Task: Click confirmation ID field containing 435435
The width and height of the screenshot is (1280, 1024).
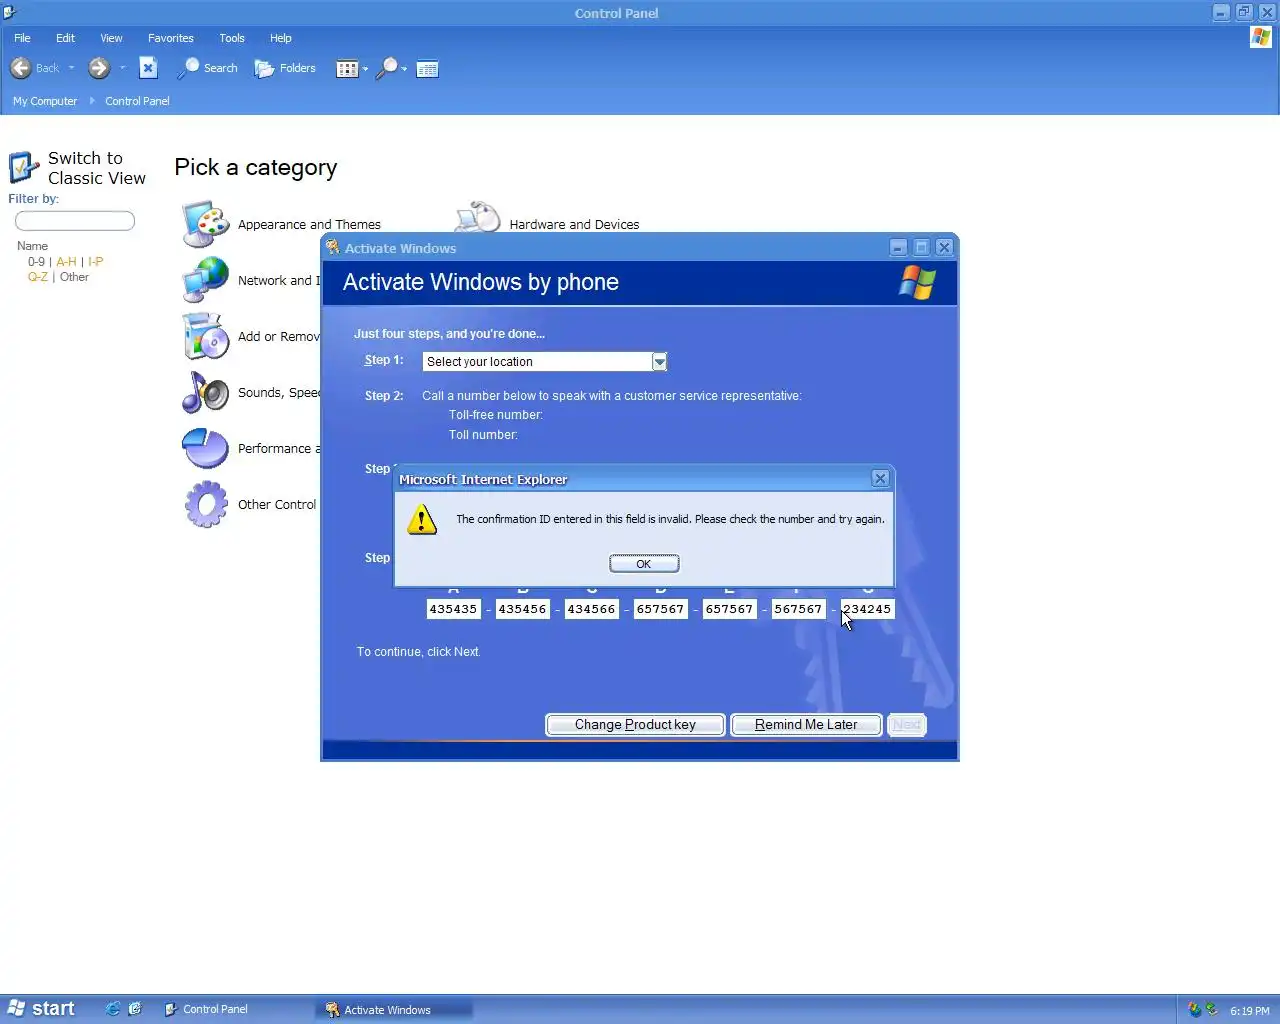Action: point(454,609)
